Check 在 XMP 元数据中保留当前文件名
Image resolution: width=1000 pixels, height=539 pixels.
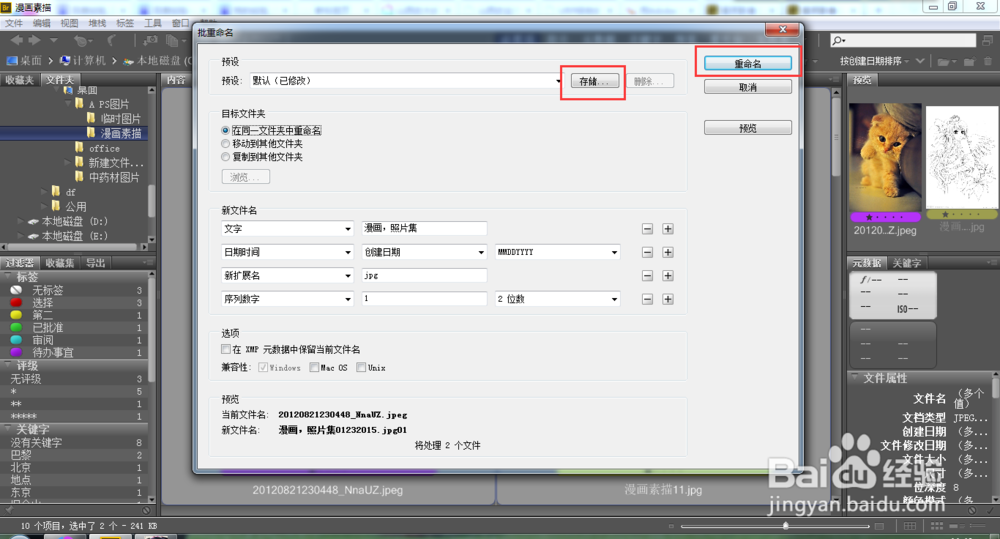tap(226, 349)
